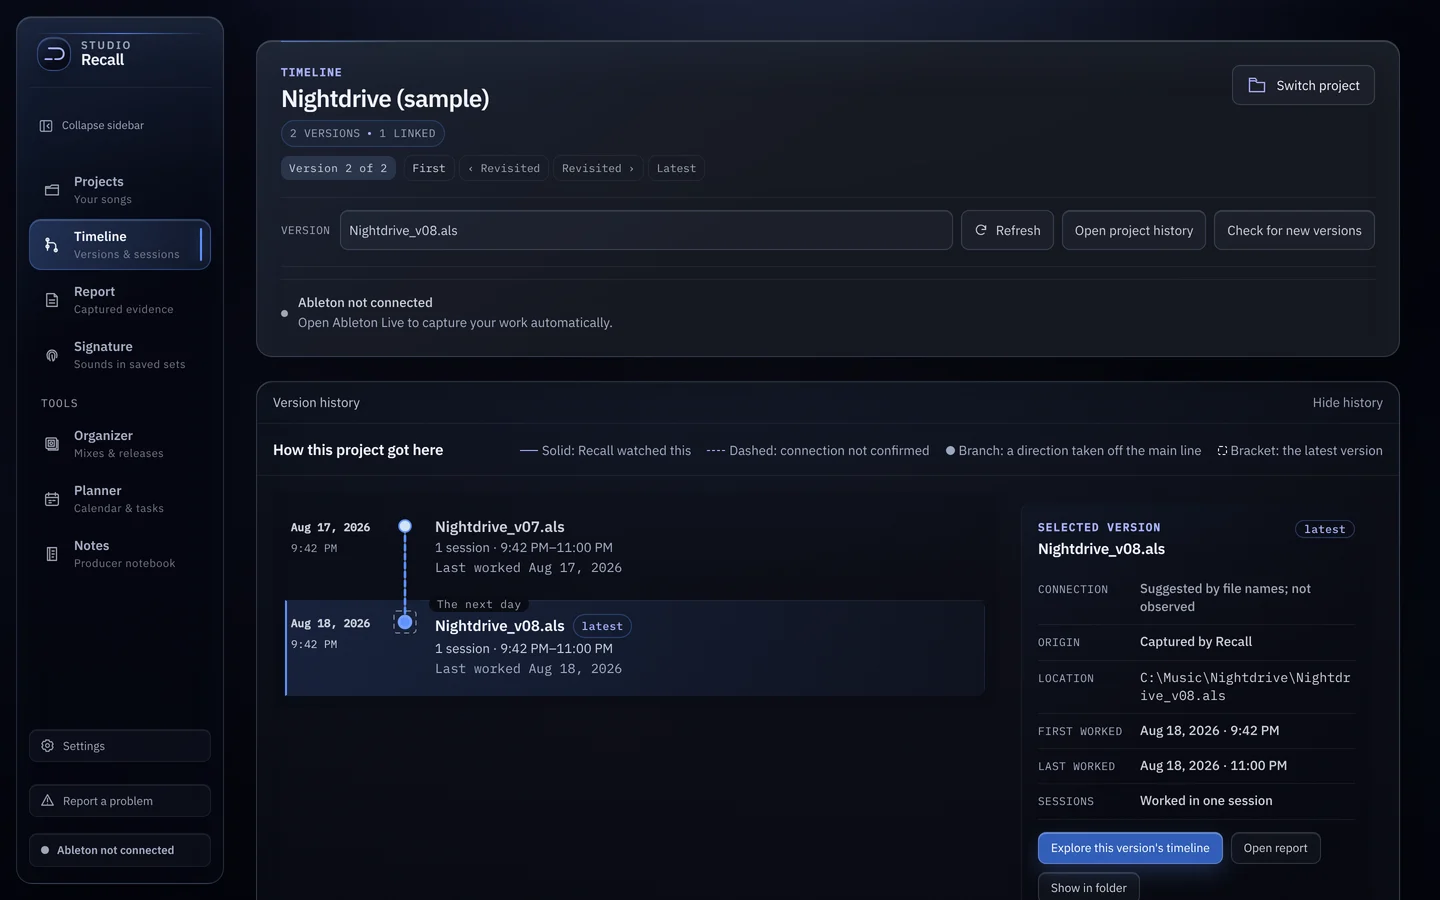Click the right chevron beside Revisited

[631, 168]
